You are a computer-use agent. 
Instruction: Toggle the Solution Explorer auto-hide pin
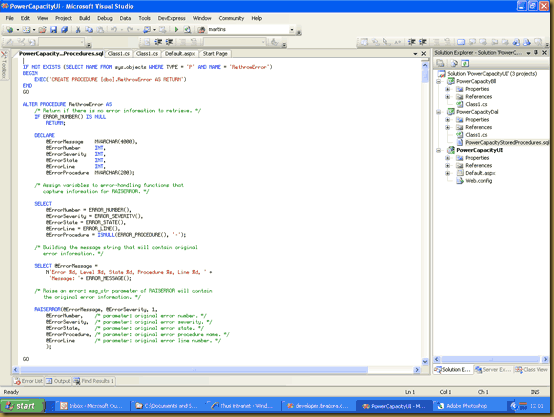pos(536,53)
